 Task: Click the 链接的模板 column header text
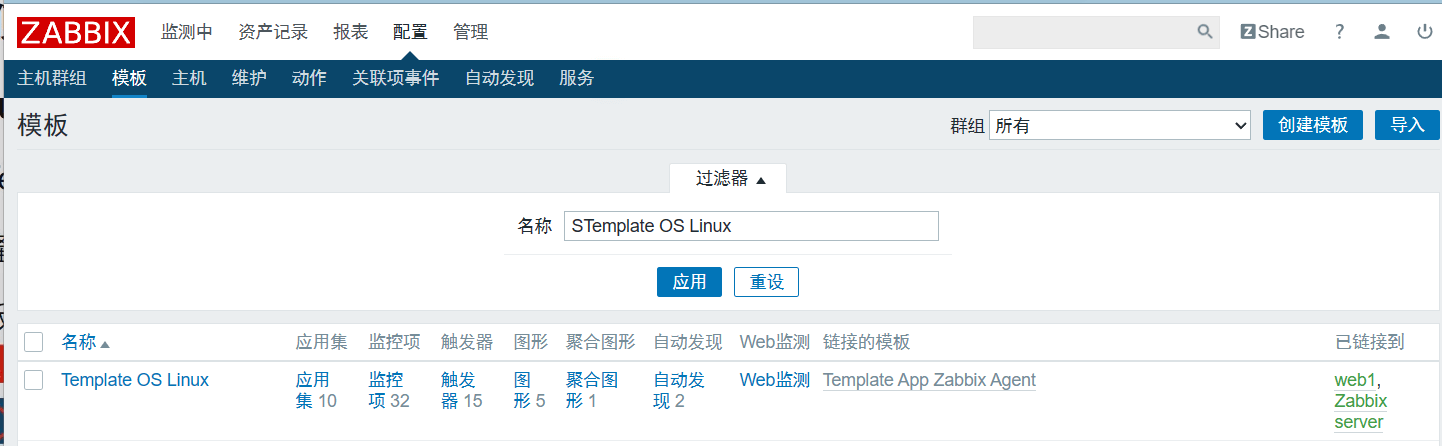(866, 342)
